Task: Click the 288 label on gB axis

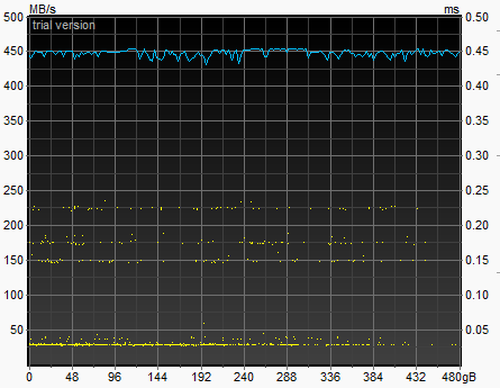Action: 286,377
